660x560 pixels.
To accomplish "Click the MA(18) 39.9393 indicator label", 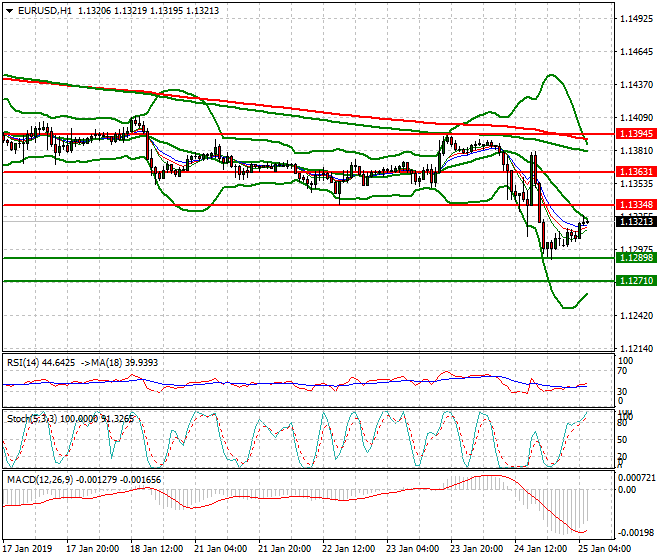I will click(x=125, y=363).
